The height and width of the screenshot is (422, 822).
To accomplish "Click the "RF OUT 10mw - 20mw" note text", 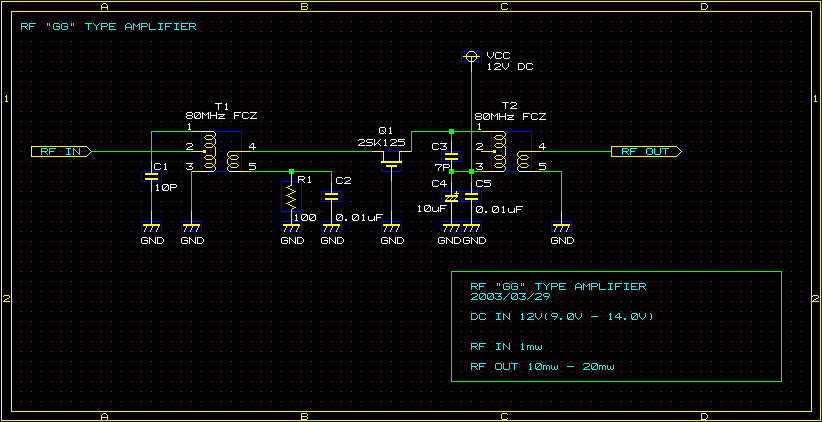I will (542, 367).
